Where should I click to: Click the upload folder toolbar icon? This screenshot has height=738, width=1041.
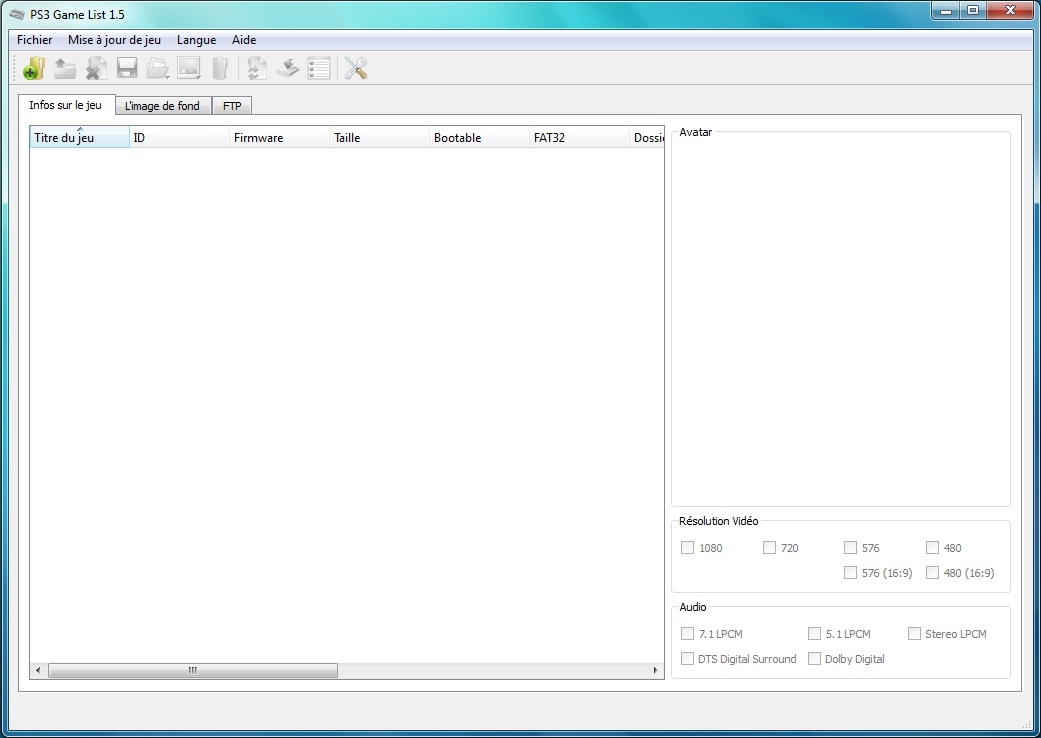tap(64, 68)
